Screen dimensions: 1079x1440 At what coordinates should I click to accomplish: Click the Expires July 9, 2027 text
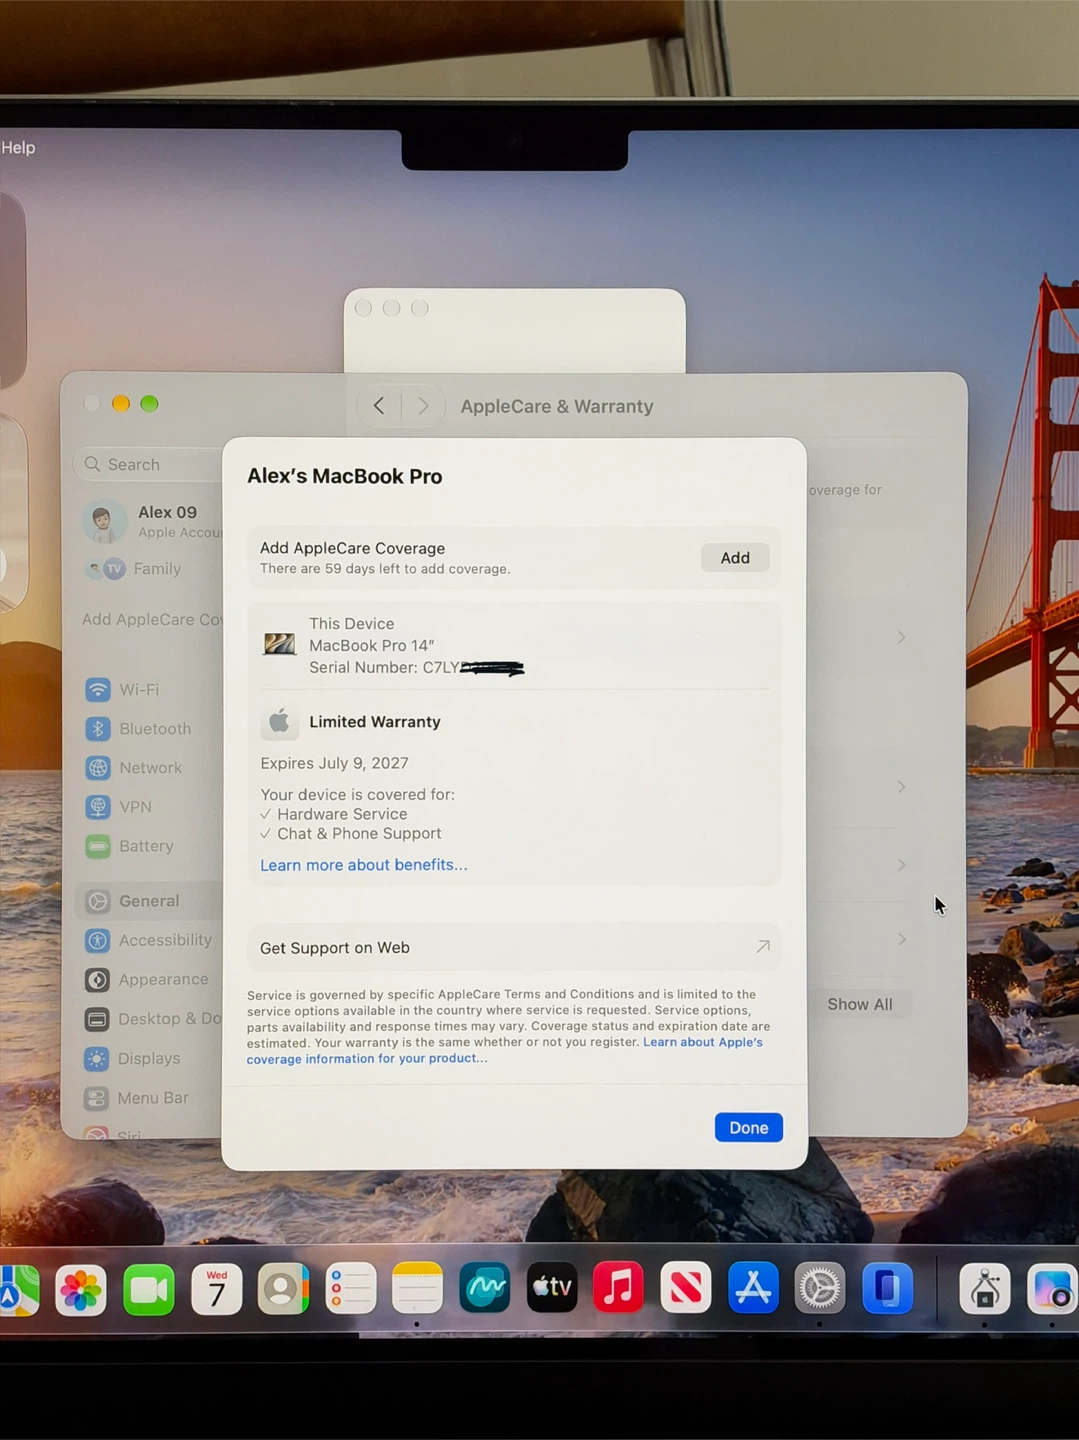click(334, 763)
